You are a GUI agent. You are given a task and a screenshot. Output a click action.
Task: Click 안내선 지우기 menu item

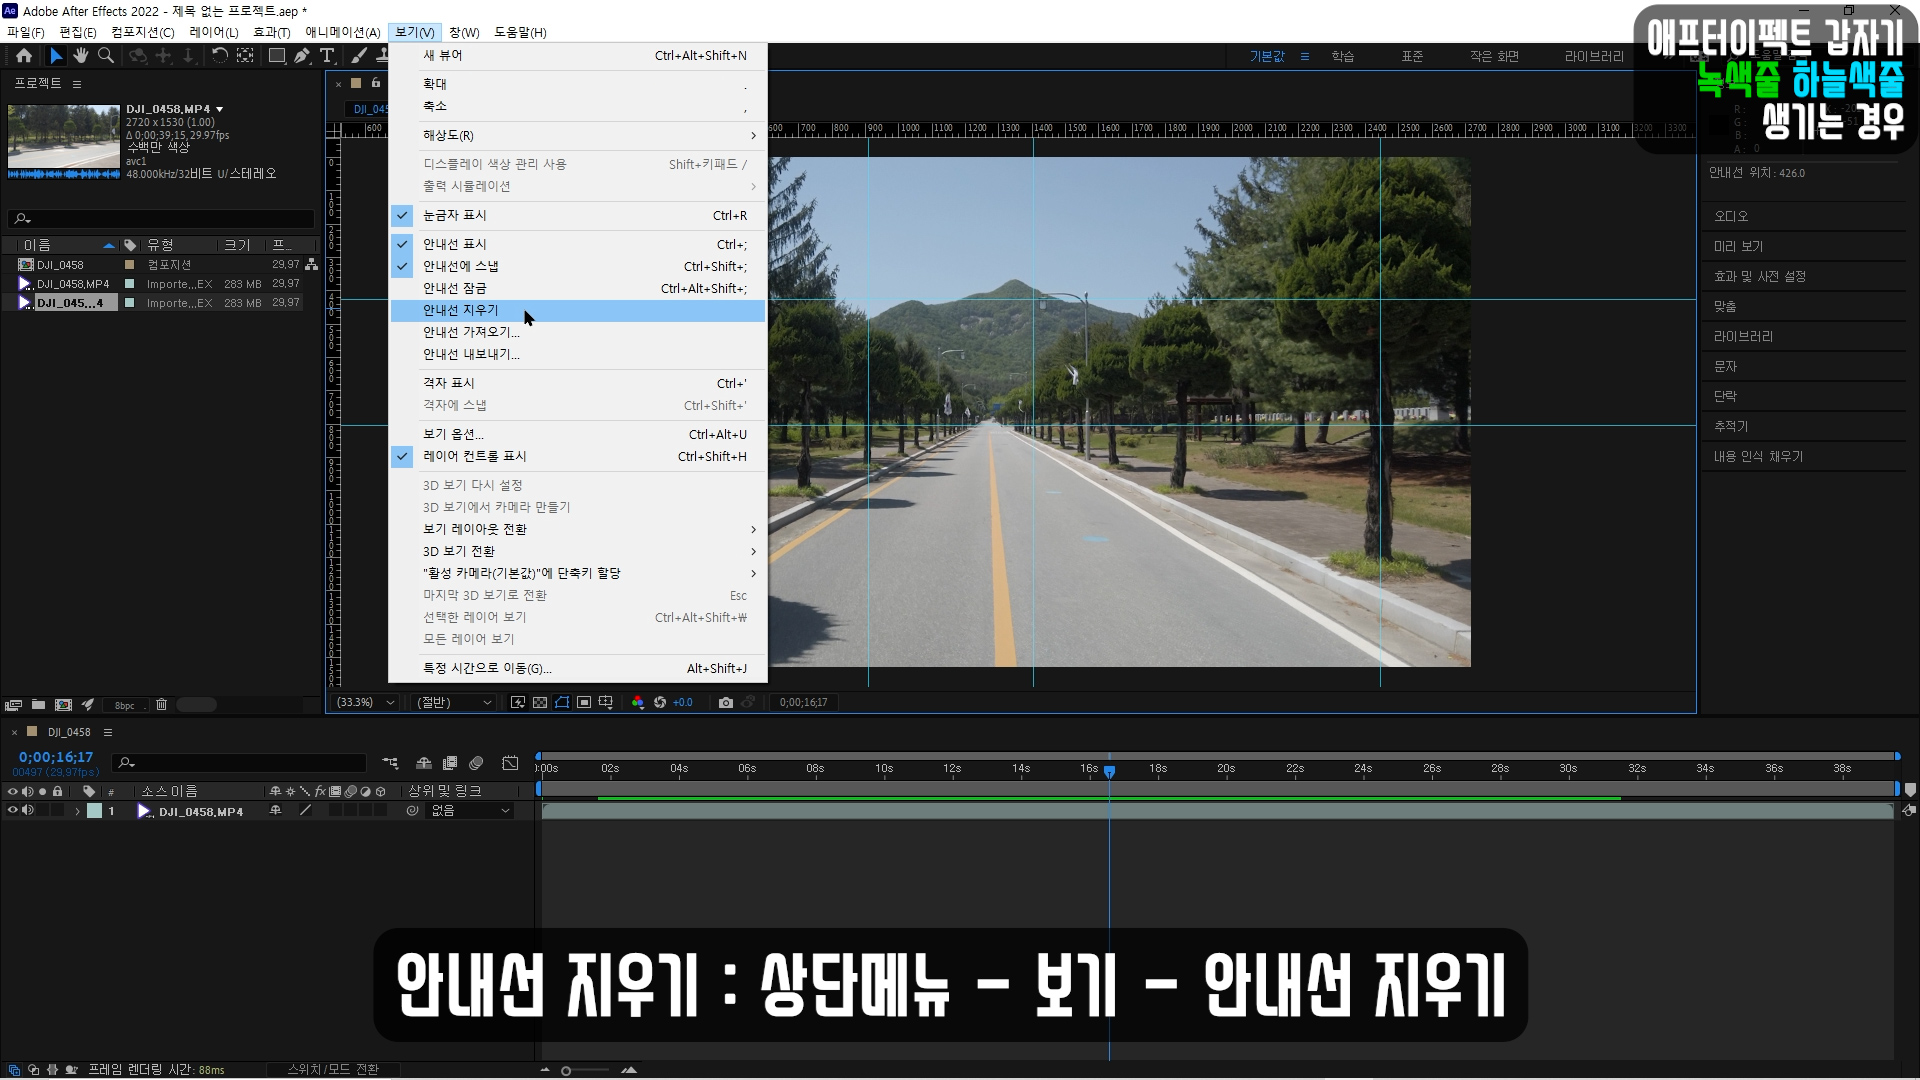coord(460,310)
